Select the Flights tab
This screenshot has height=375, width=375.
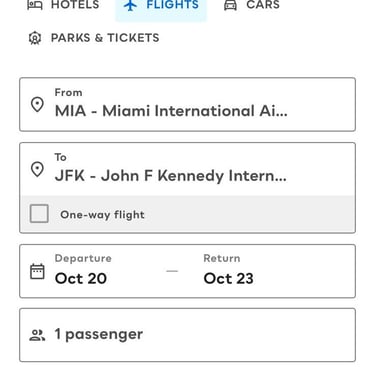[x=161, y=7]
